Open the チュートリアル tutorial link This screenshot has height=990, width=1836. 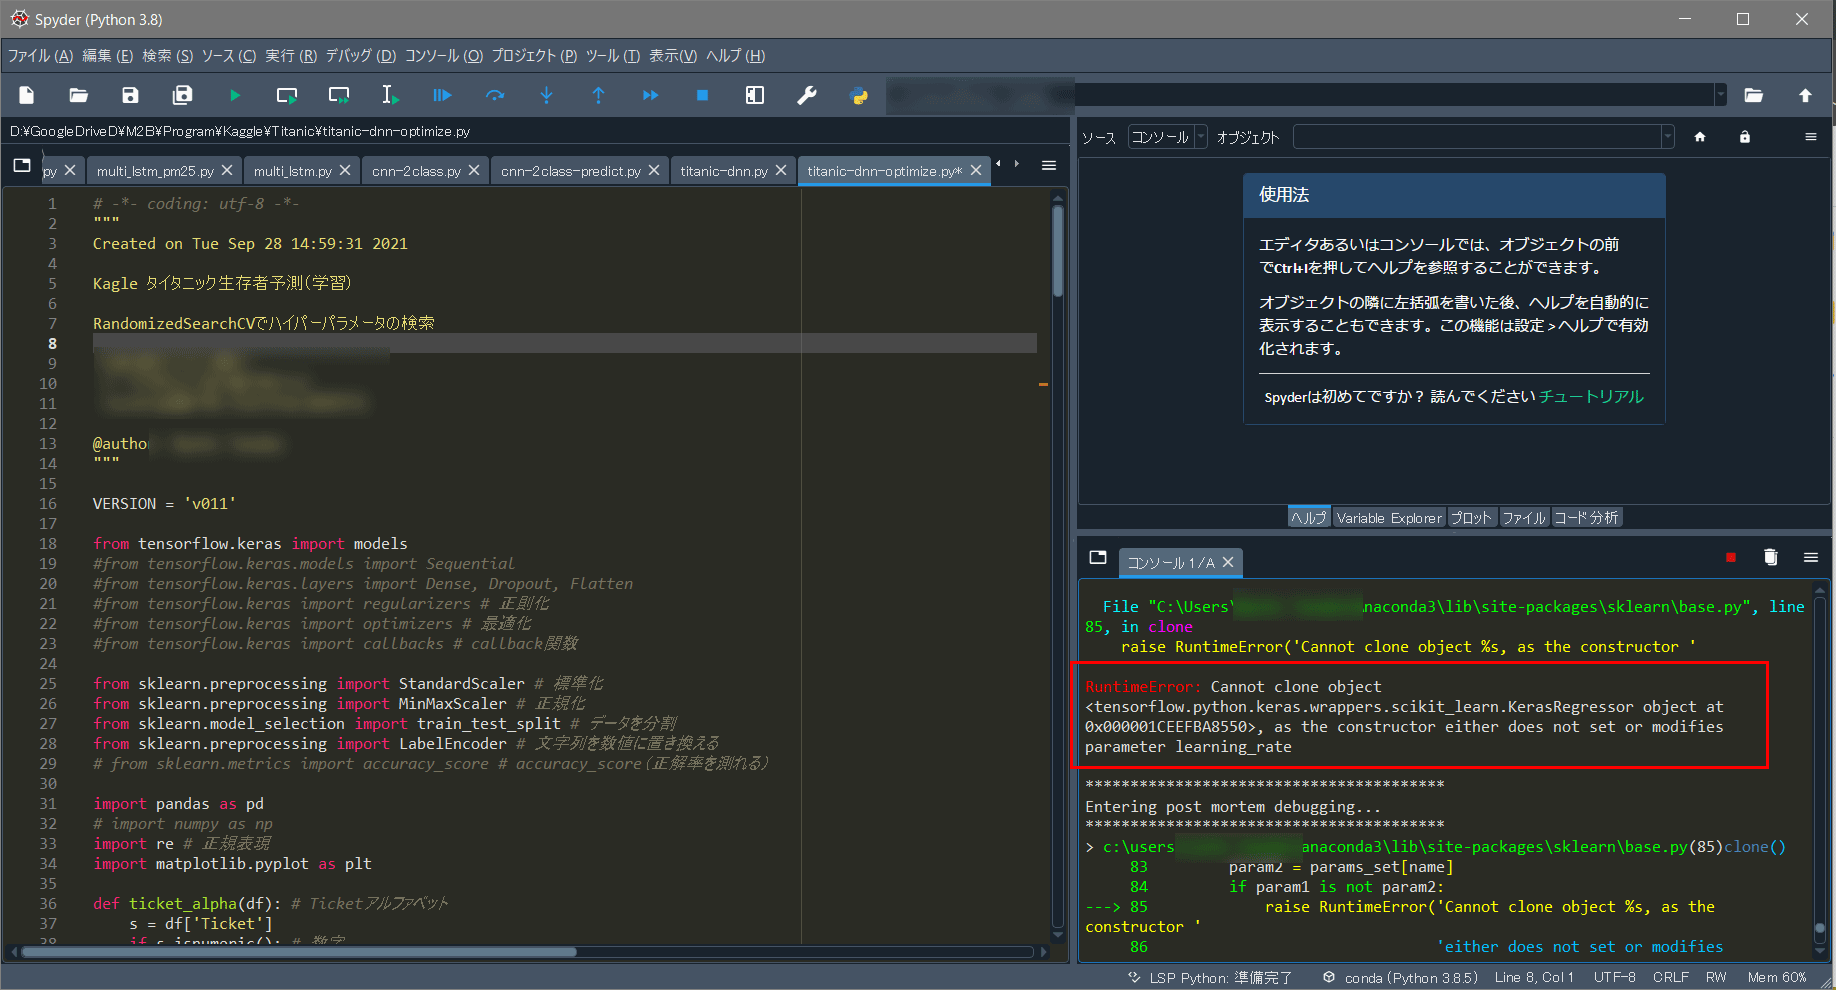click(1590, 397)
